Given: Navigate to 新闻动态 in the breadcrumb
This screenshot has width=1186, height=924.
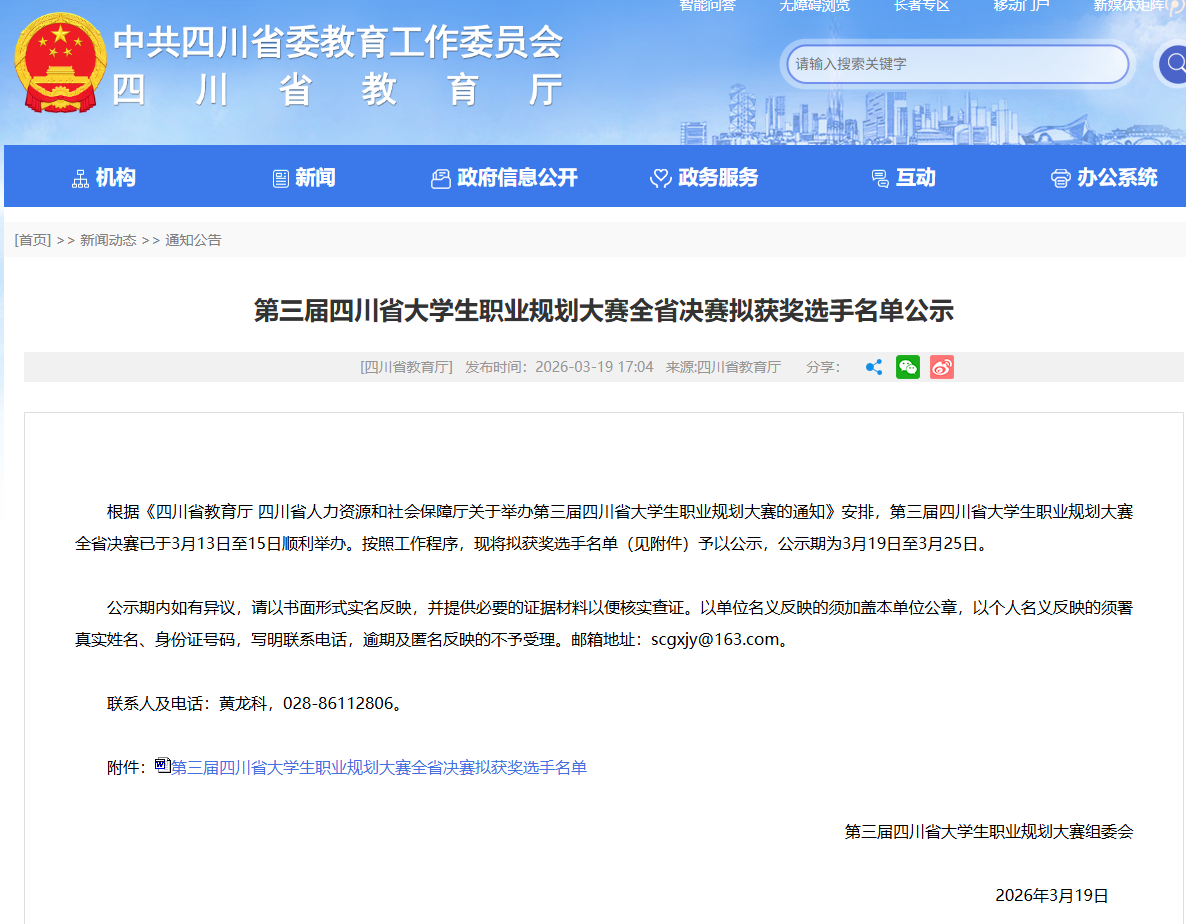Looking at the screenshot, I should pyautogui.click(x=108, y=240).
